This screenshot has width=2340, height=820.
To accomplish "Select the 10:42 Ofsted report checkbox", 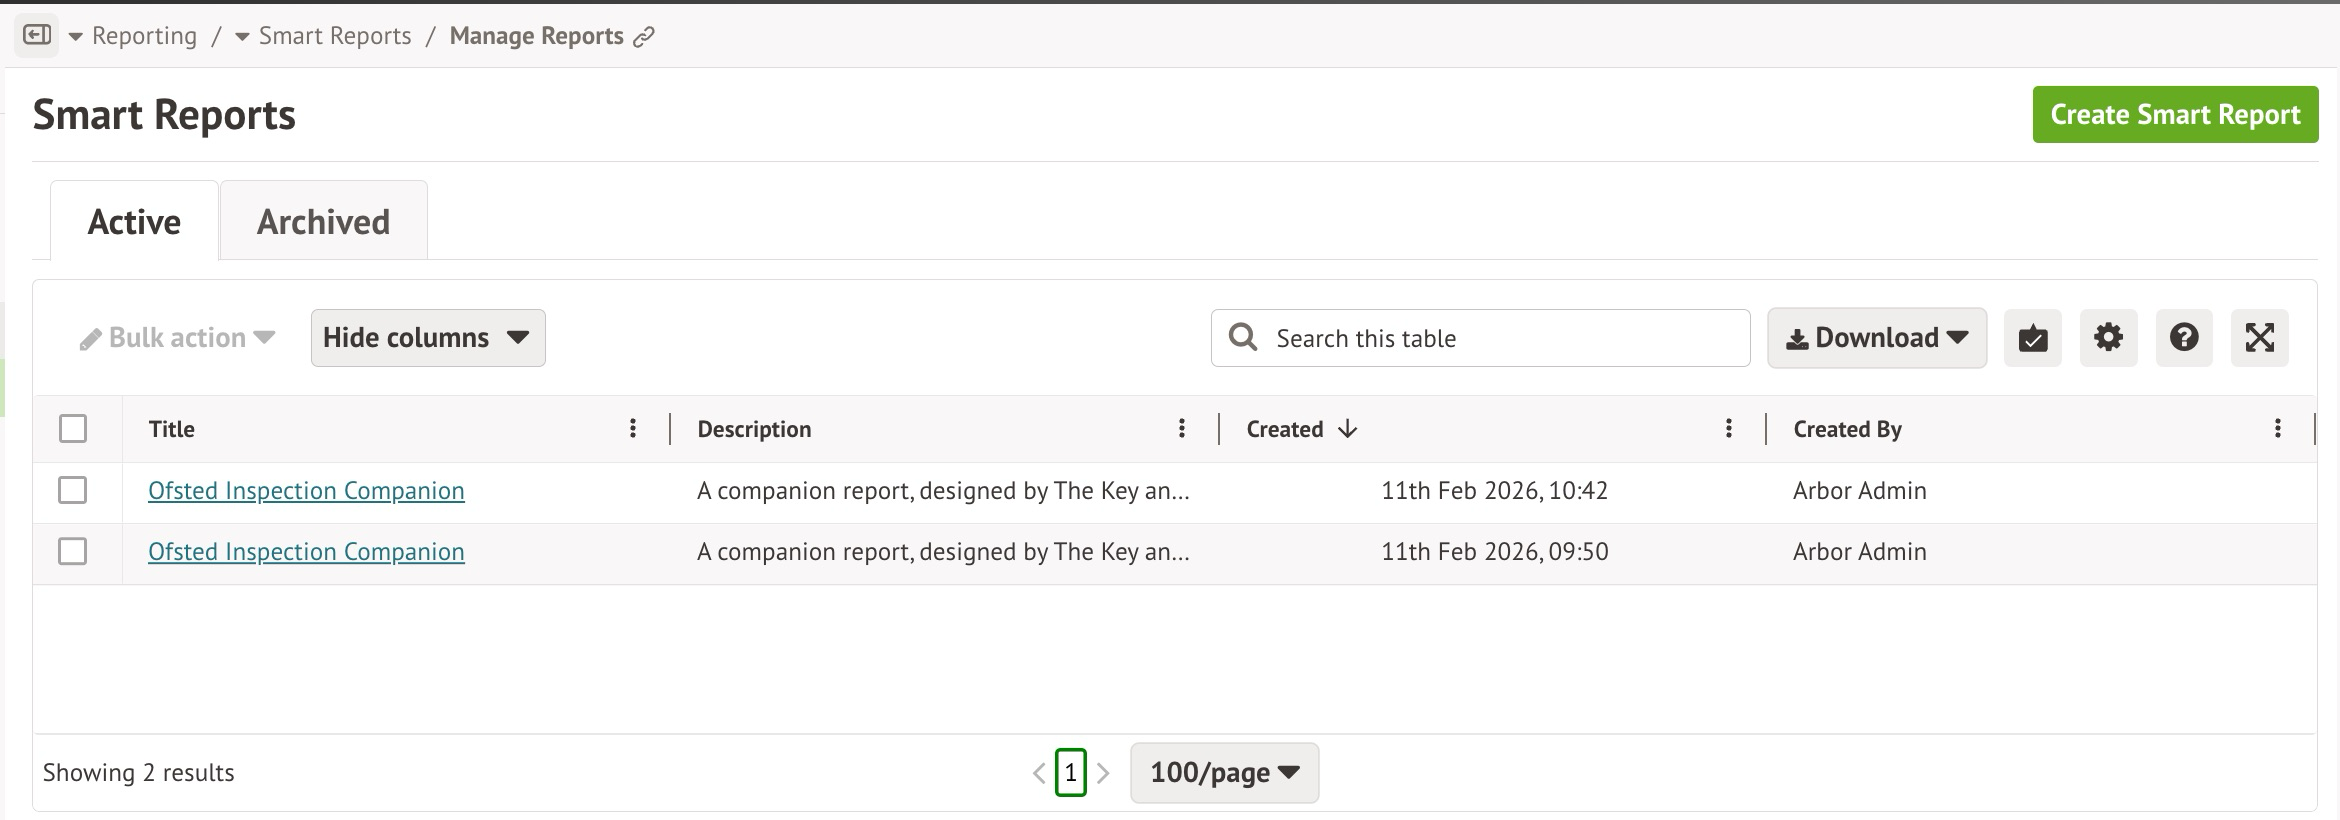I will pyautogui.click(x=73, y=491).
